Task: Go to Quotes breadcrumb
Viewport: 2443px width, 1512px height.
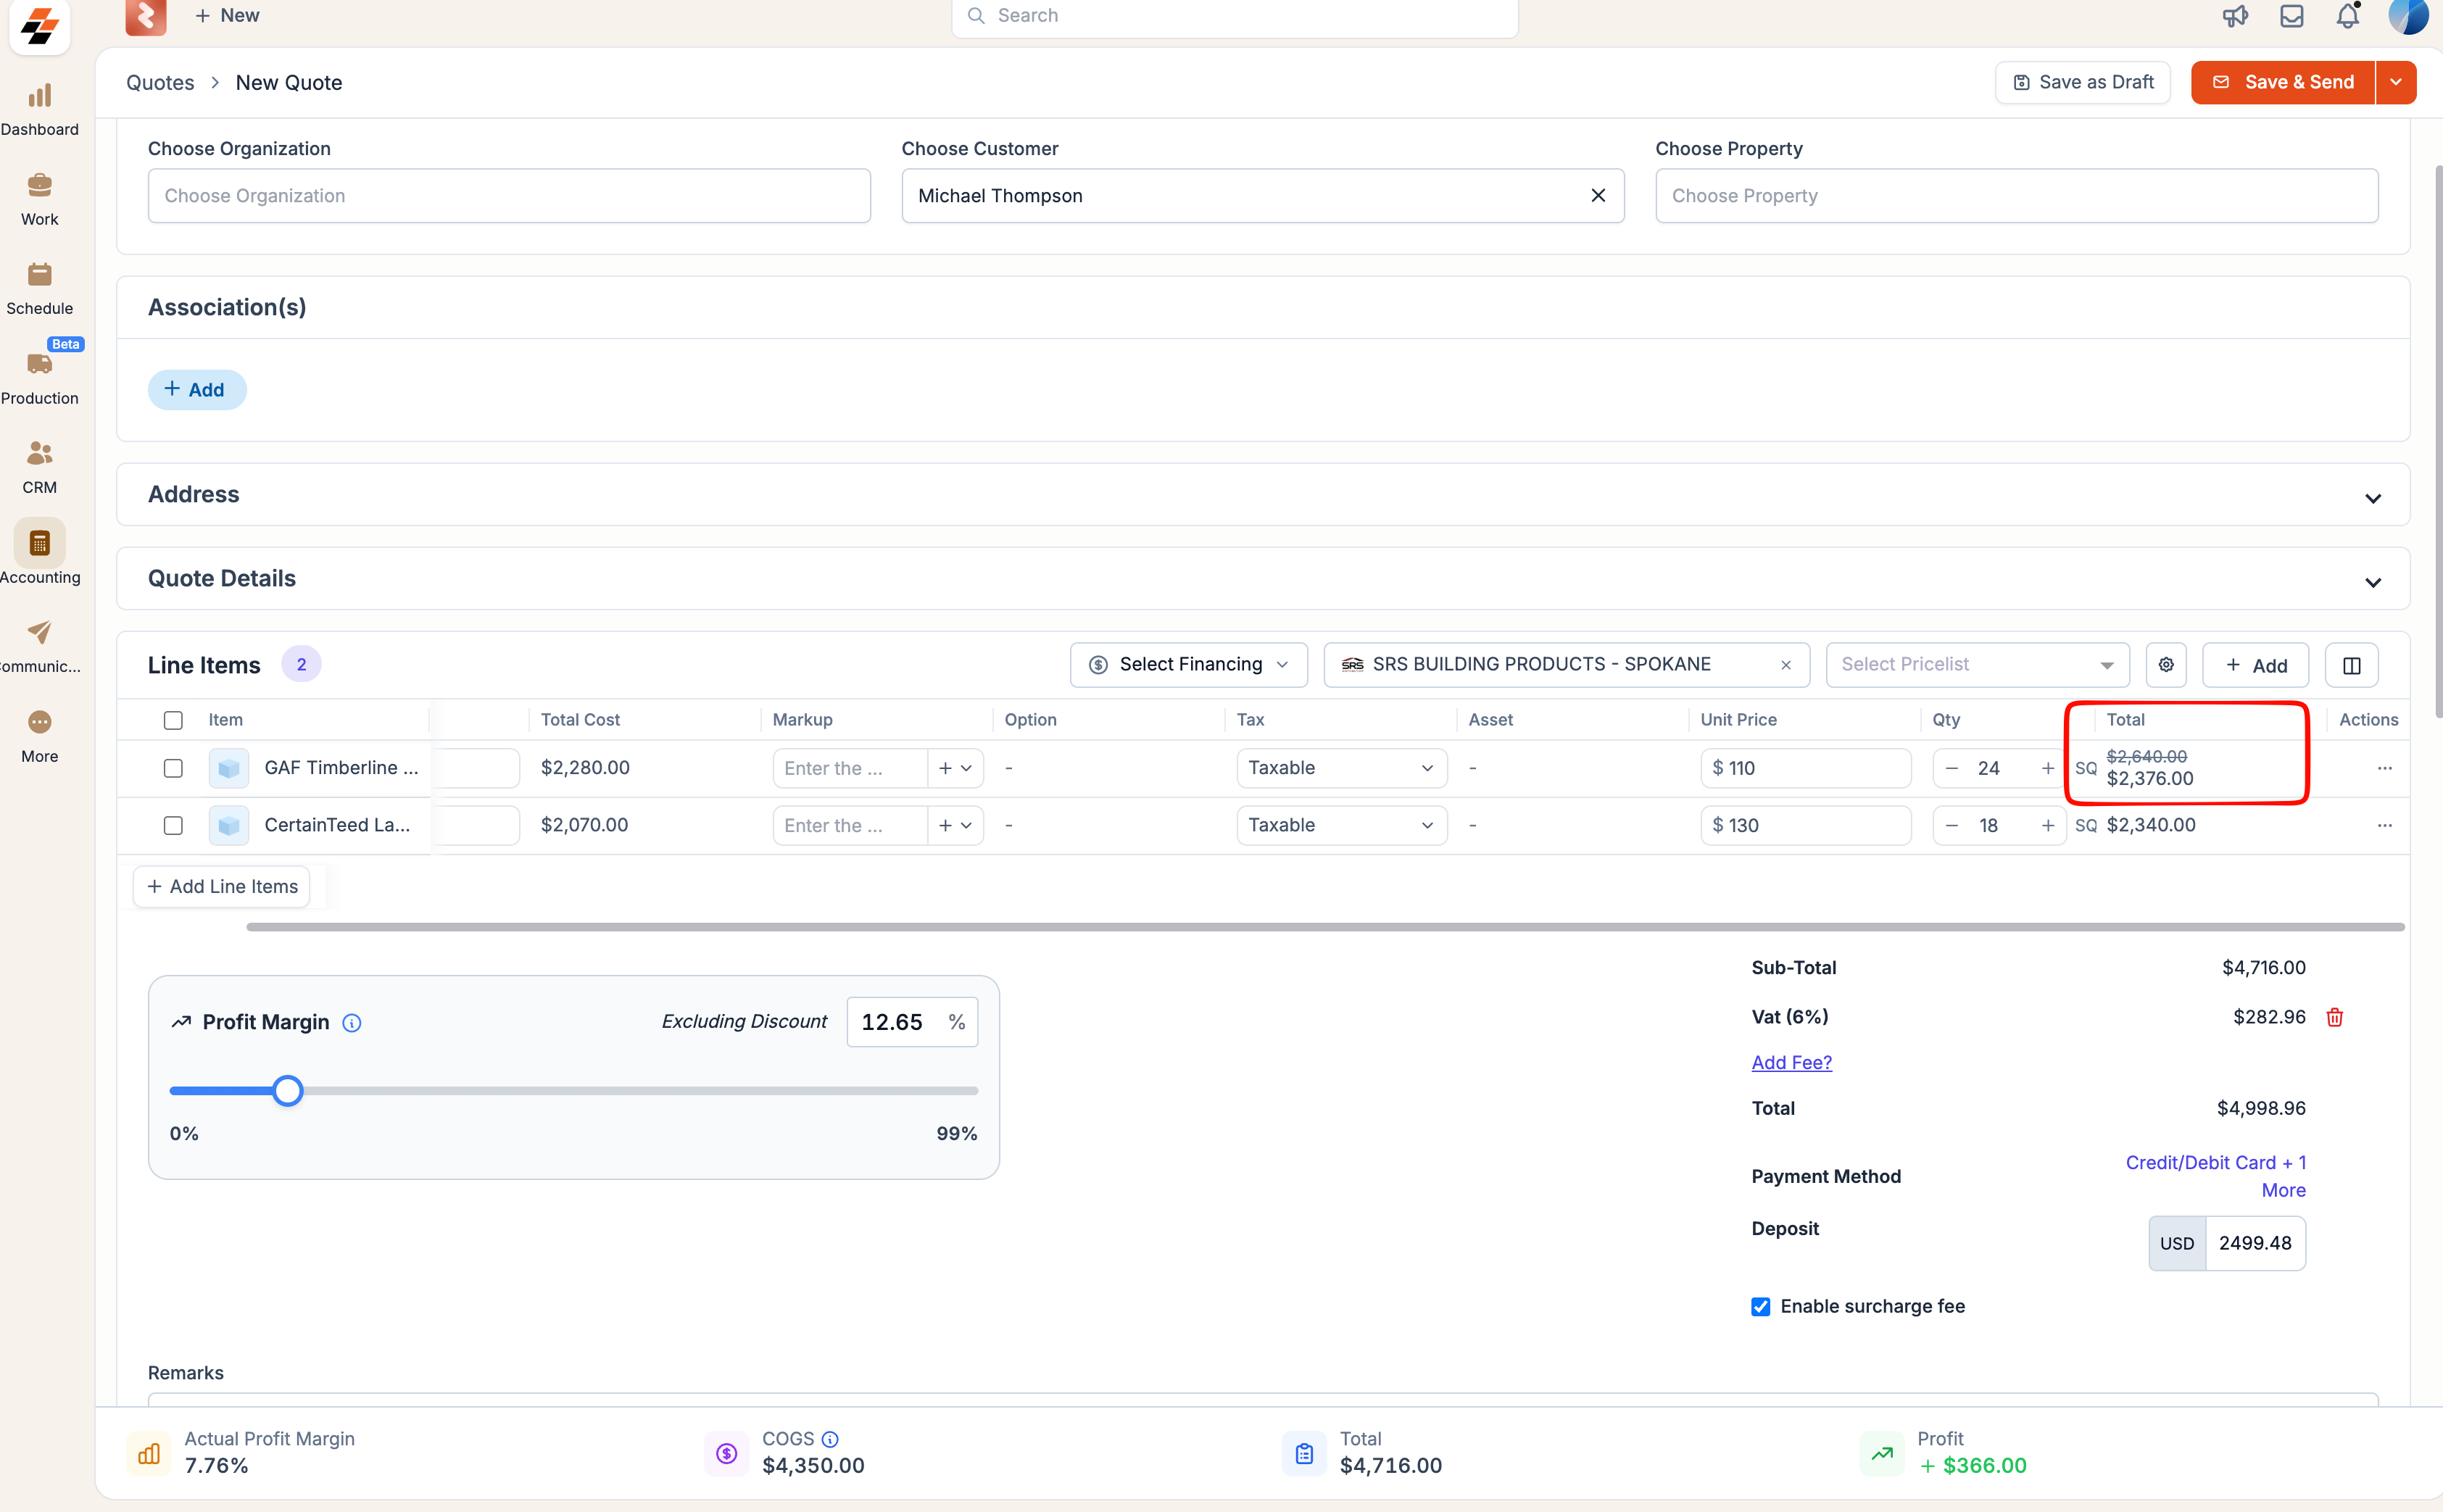Action: coord(160,82)
